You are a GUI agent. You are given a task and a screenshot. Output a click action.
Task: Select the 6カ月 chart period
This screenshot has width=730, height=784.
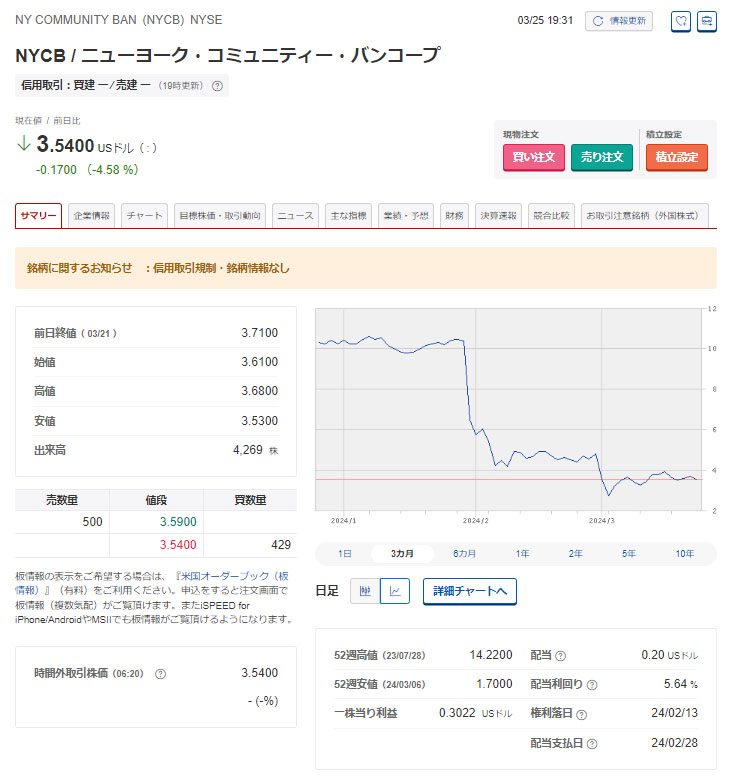(x=464, y=554)
